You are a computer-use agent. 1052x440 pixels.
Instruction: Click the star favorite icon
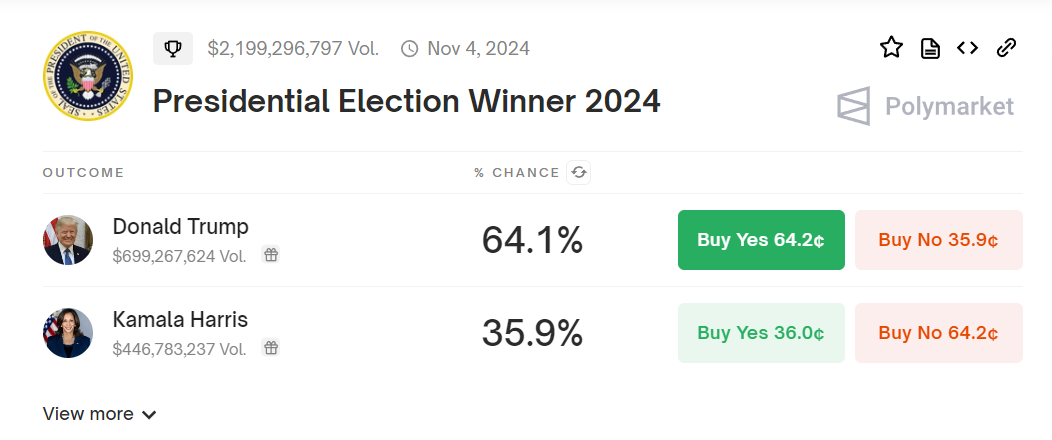click(x=891, y=48)
